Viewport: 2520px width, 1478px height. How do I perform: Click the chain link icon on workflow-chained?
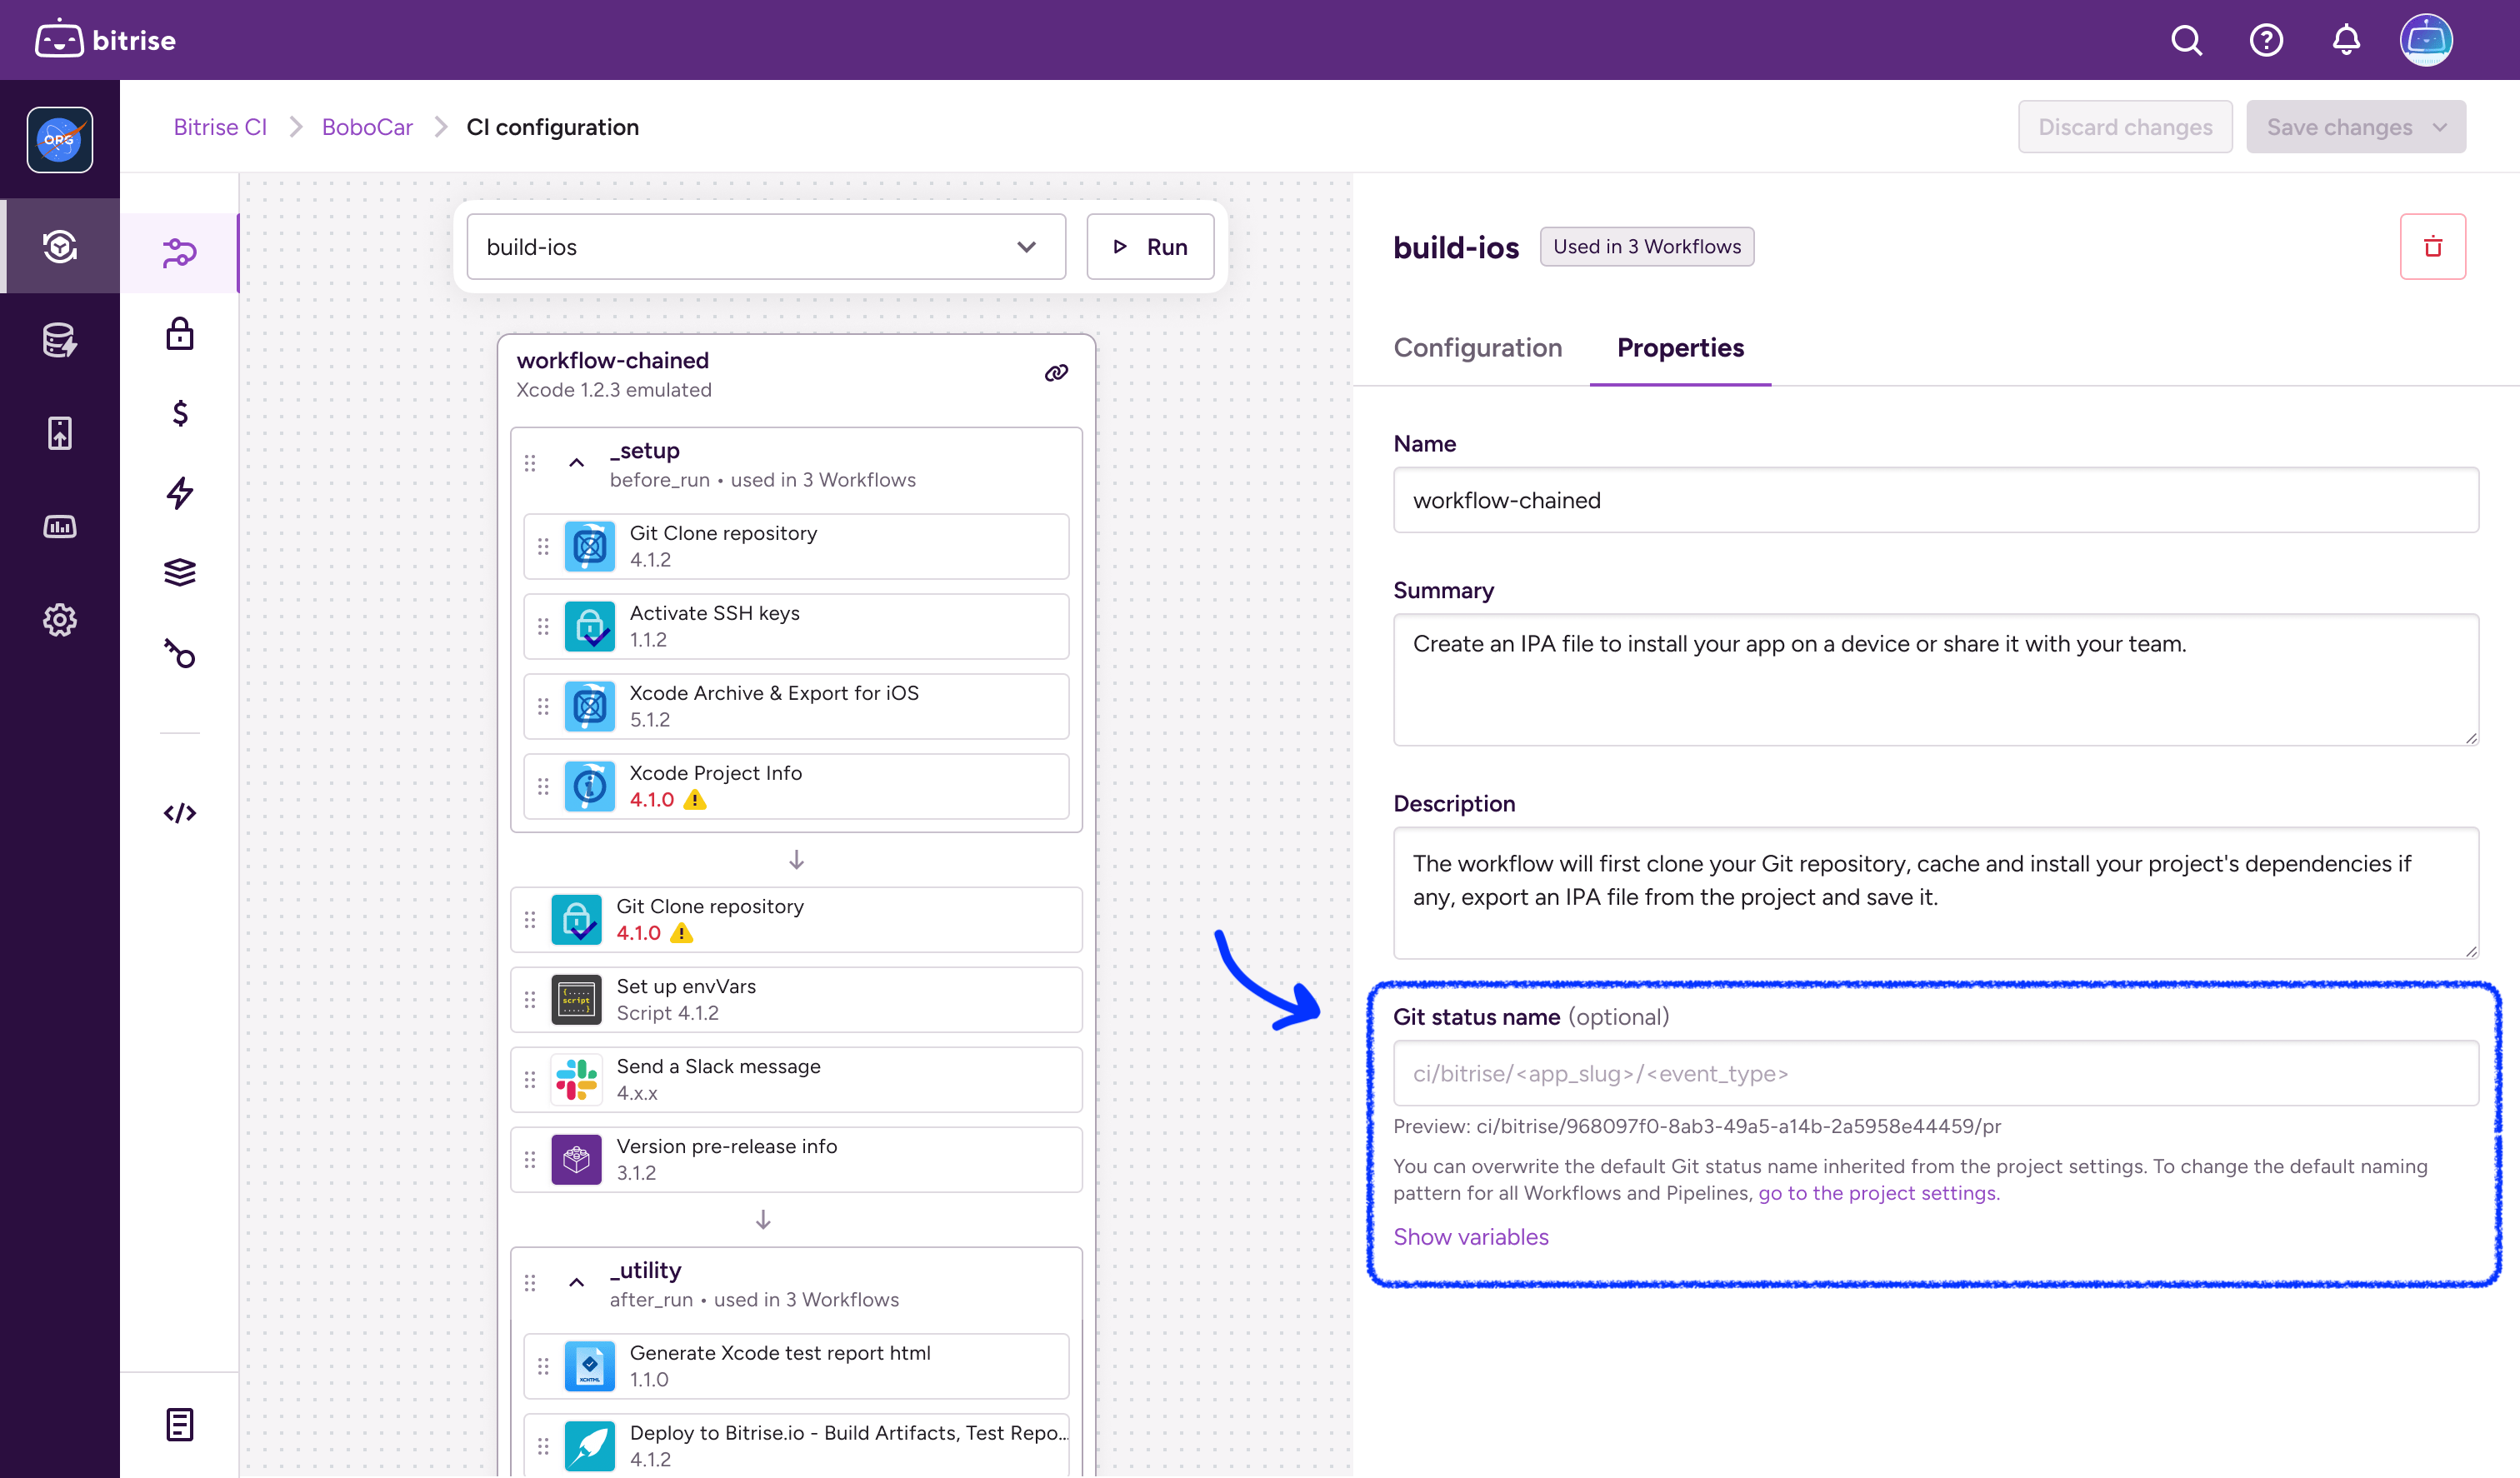pyautogui.click(x=1056, y=372)
